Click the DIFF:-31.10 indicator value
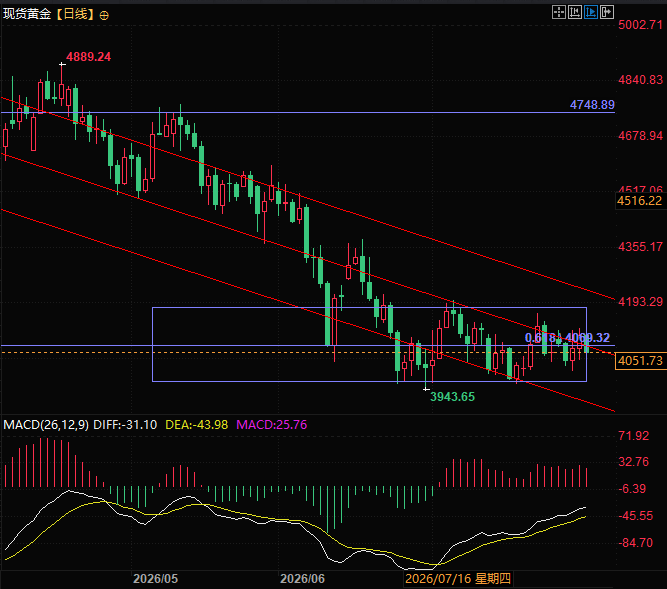 coord(125,425)
